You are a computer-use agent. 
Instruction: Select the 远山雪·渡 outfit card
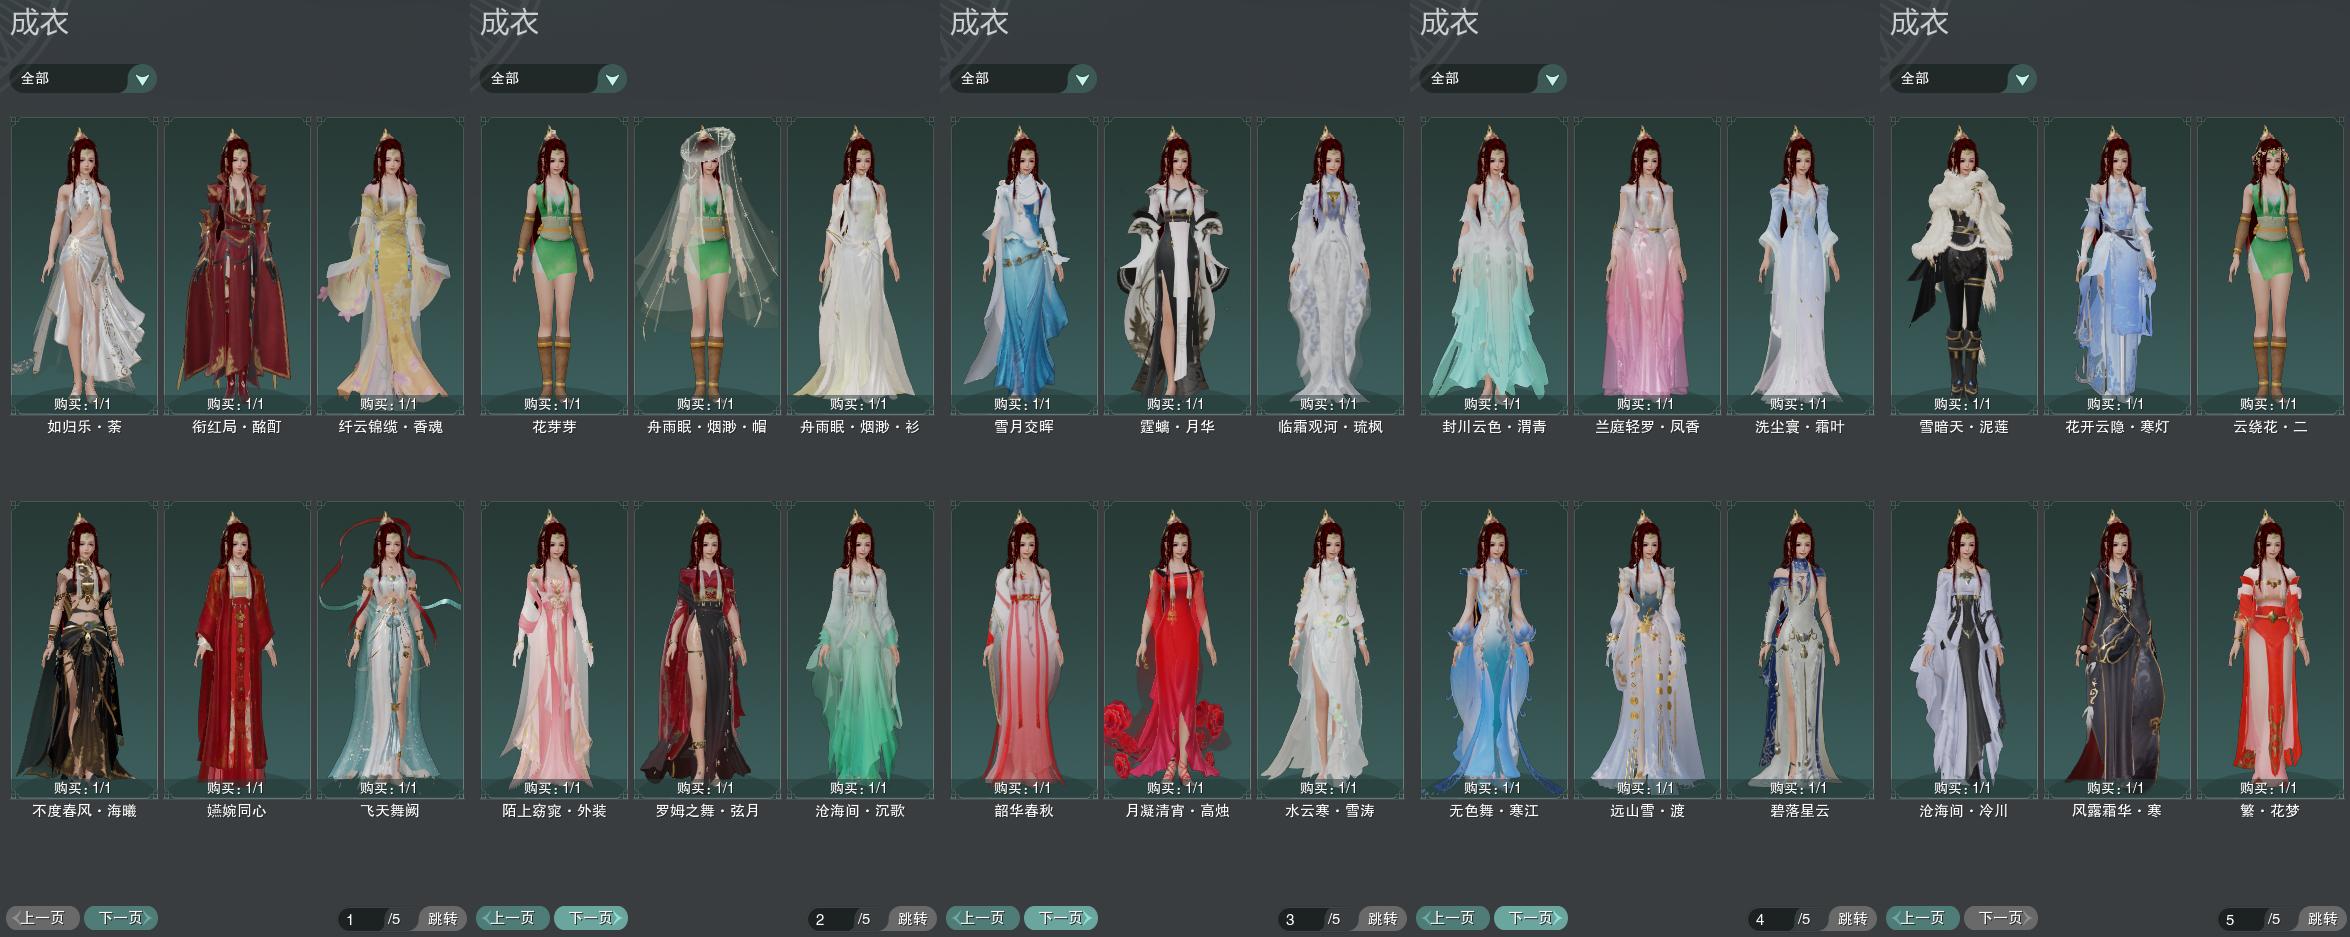coord(1647,649)
